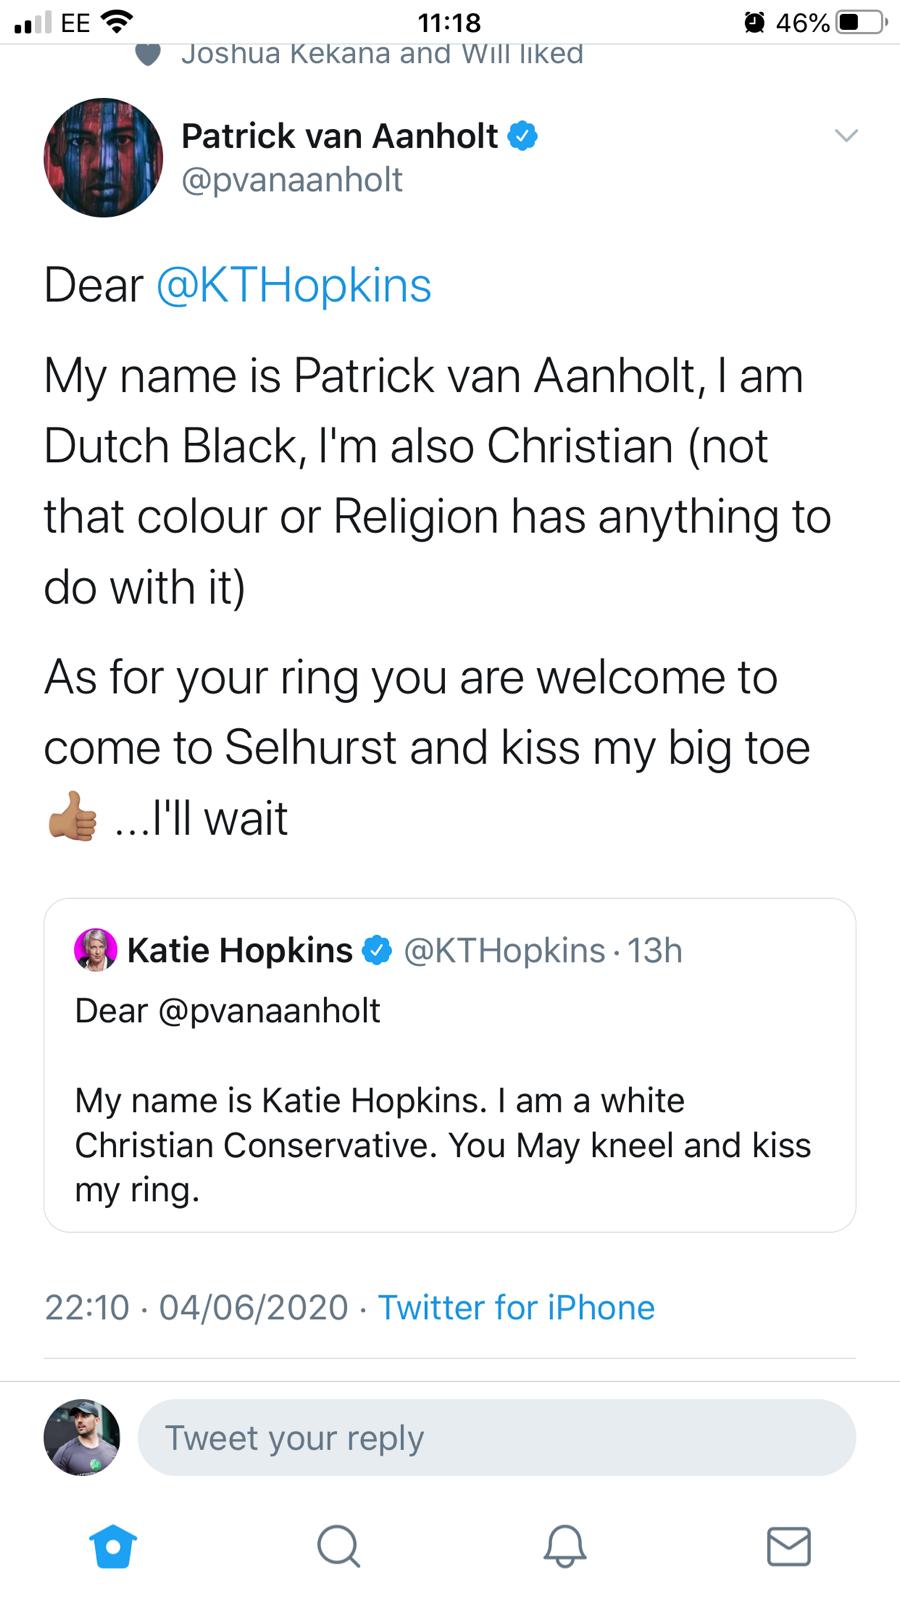Tap the Katie Hopkins name in quote
The image size is (900, 1600).
click(x=240, y=950)
